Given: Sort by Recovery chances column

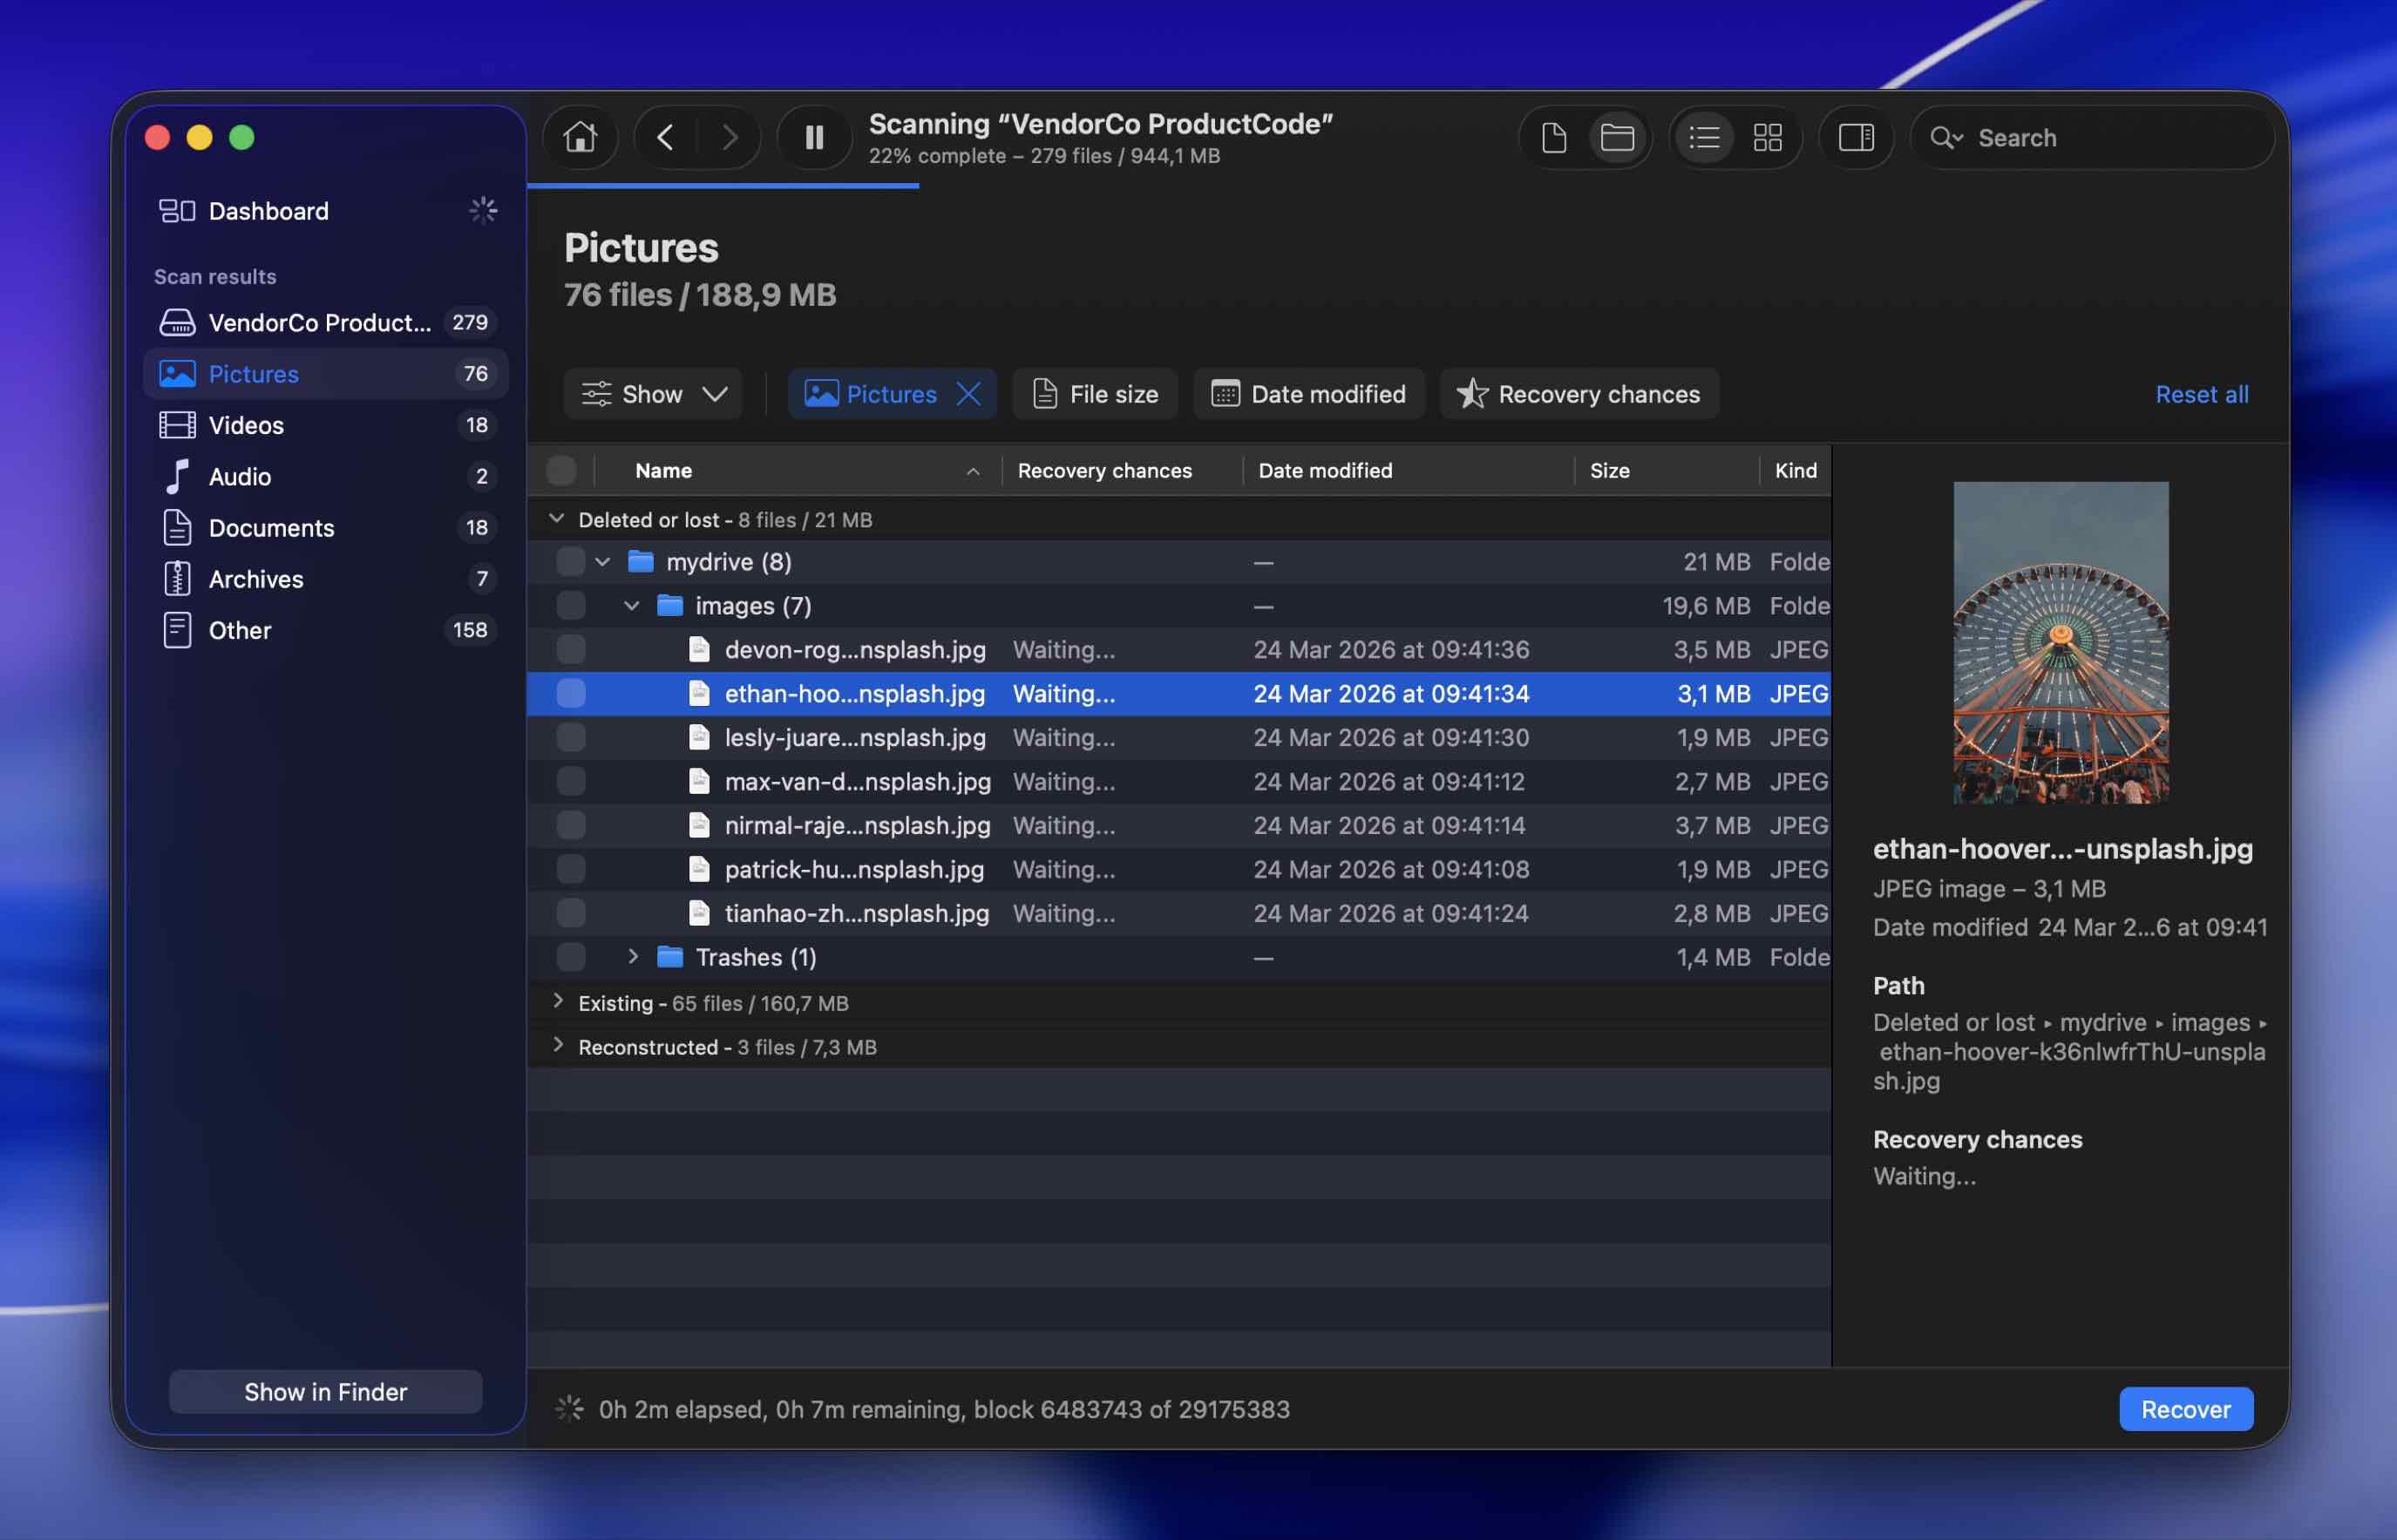Looking at the screenshot, I should (x=1121, y=470).
